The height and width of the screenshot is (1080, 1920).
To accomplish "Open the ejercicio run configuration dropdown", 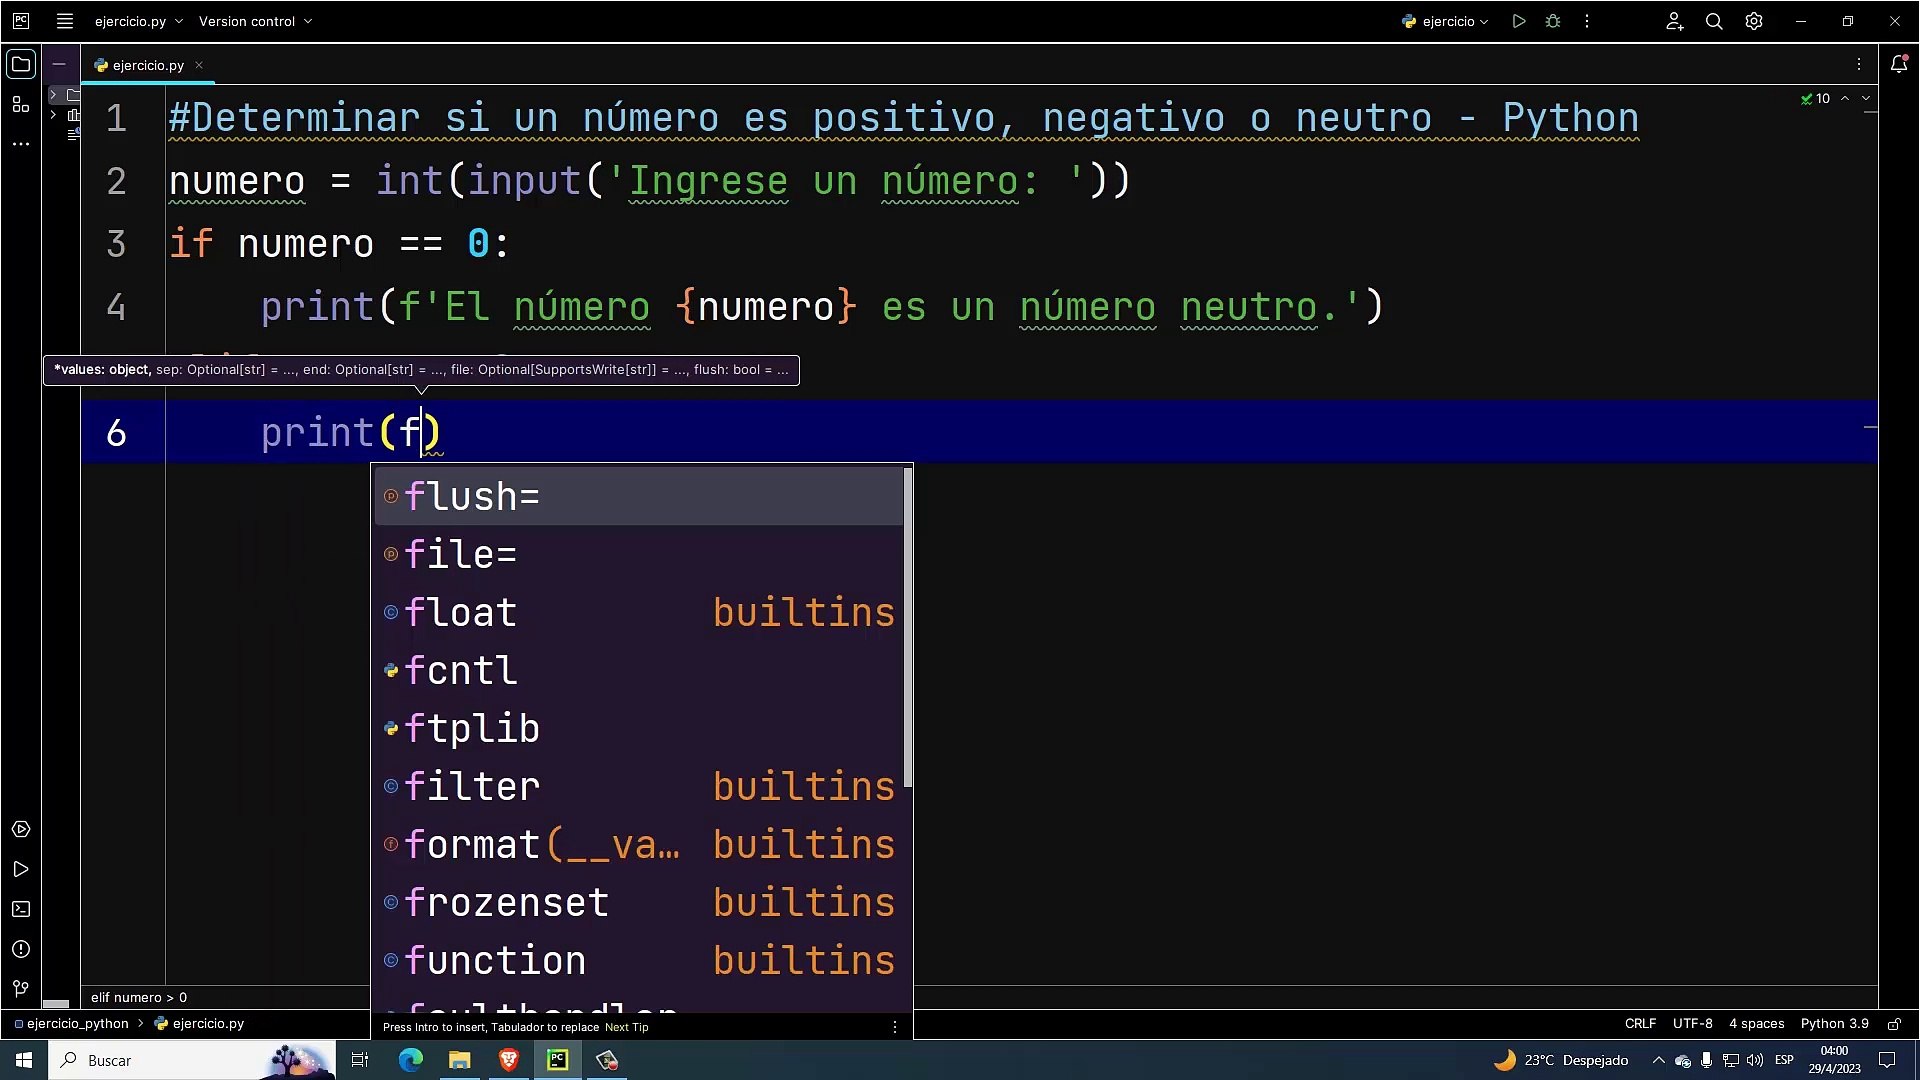I will (x=1446, y=21).
